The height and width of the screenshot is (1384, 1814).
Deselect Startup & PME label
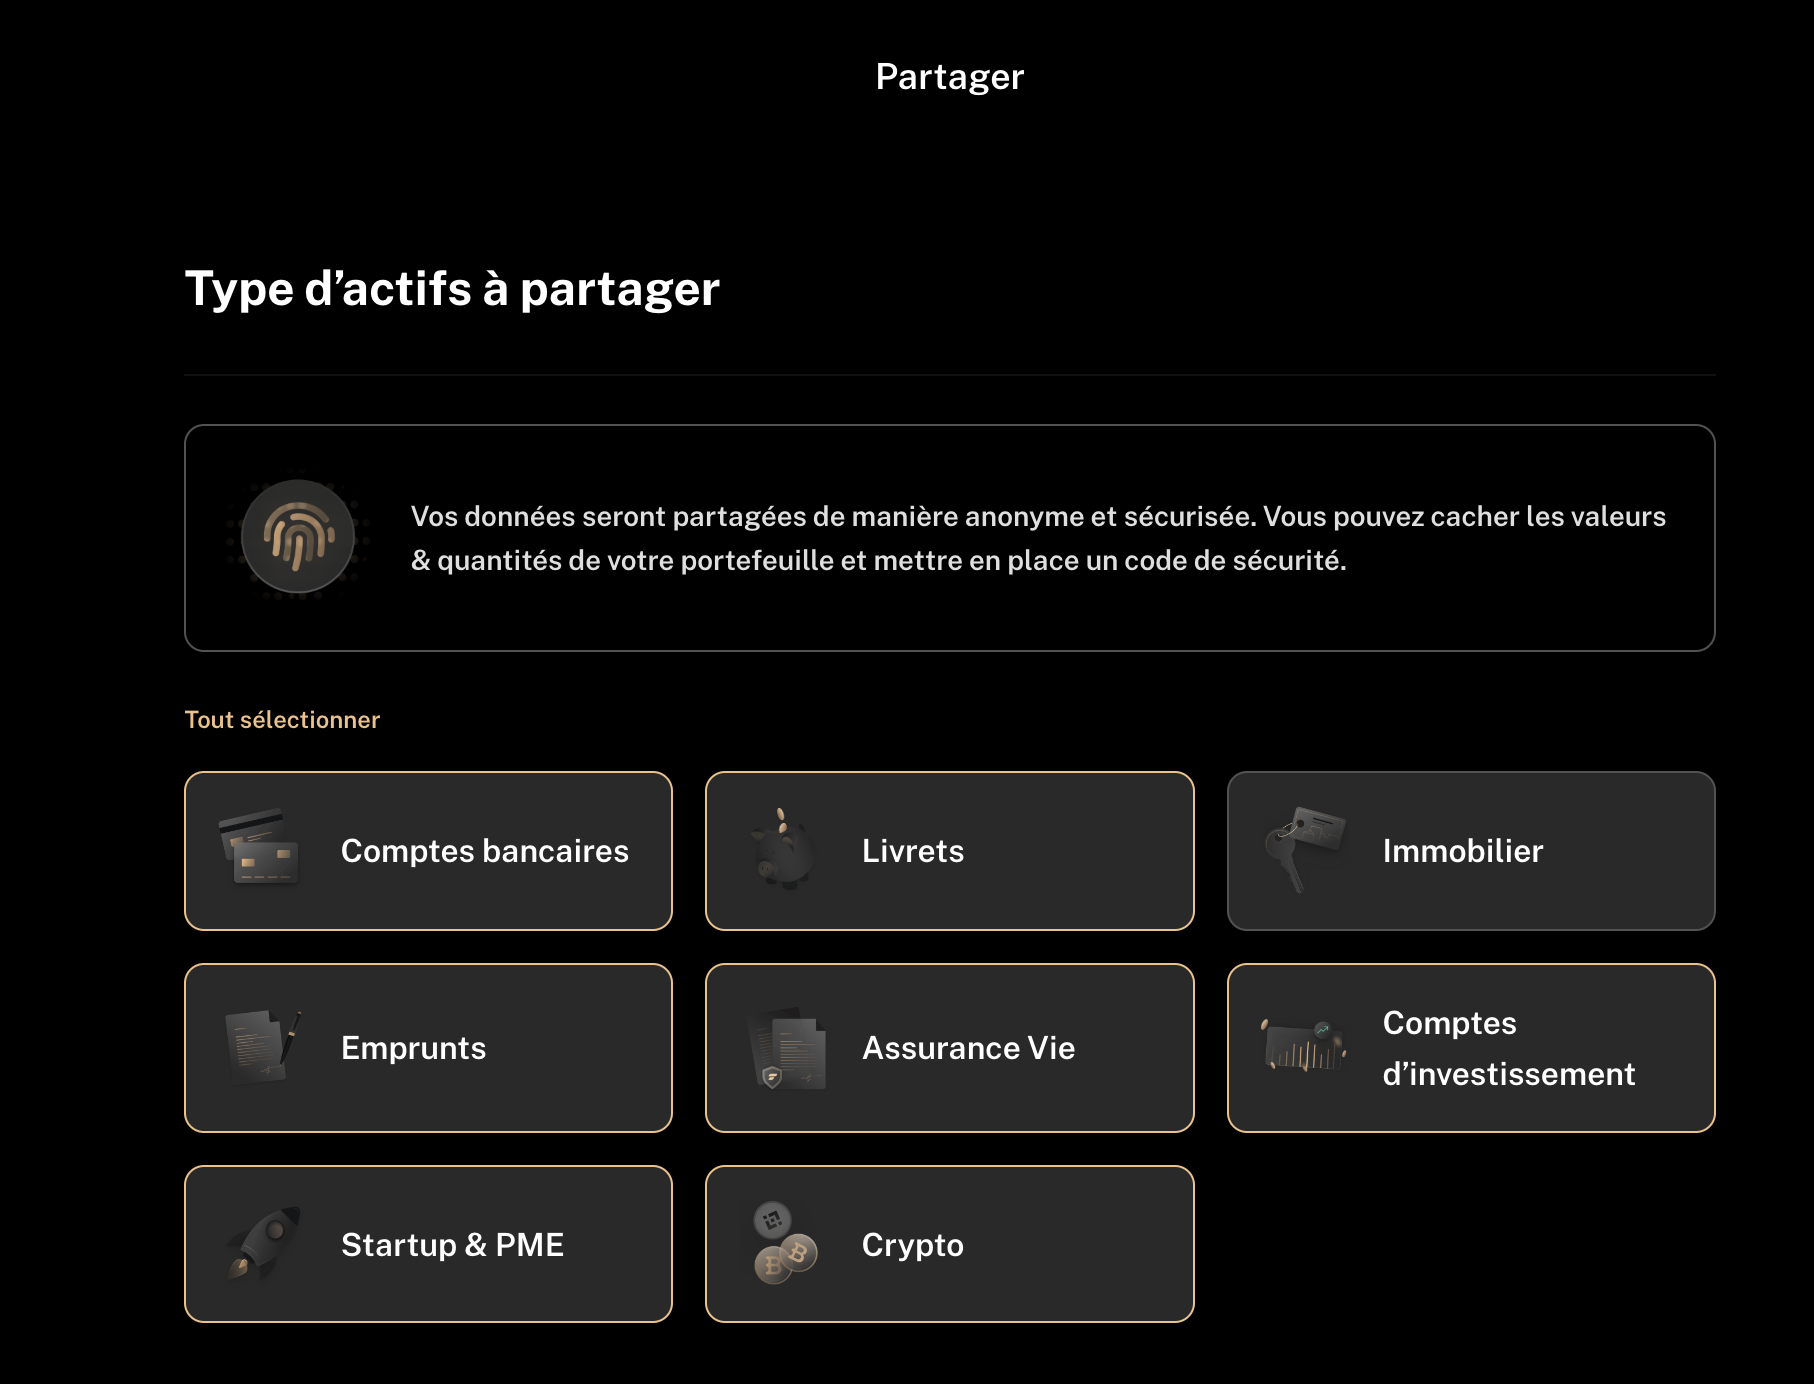(x=452, y=1244)
